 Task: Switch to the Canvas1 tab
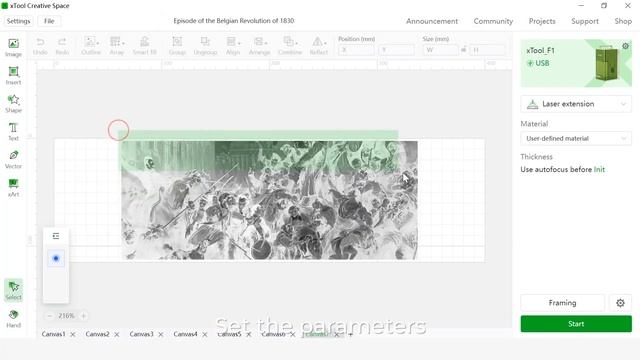tap(53, 334)
